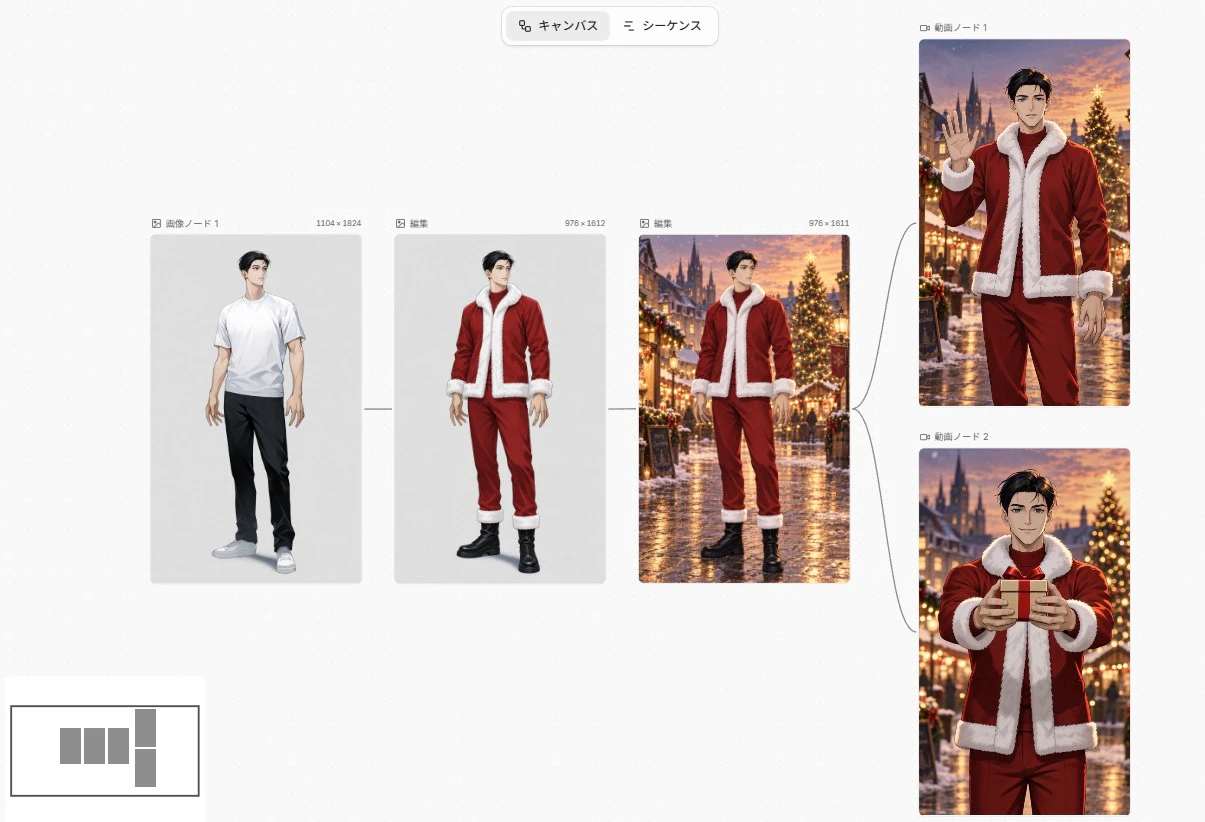This screenshot has width=1205, height=822.
Task: Open the 動画ノード 2 gift box video
Action: pyautogui.click(x=1024, y=631)
